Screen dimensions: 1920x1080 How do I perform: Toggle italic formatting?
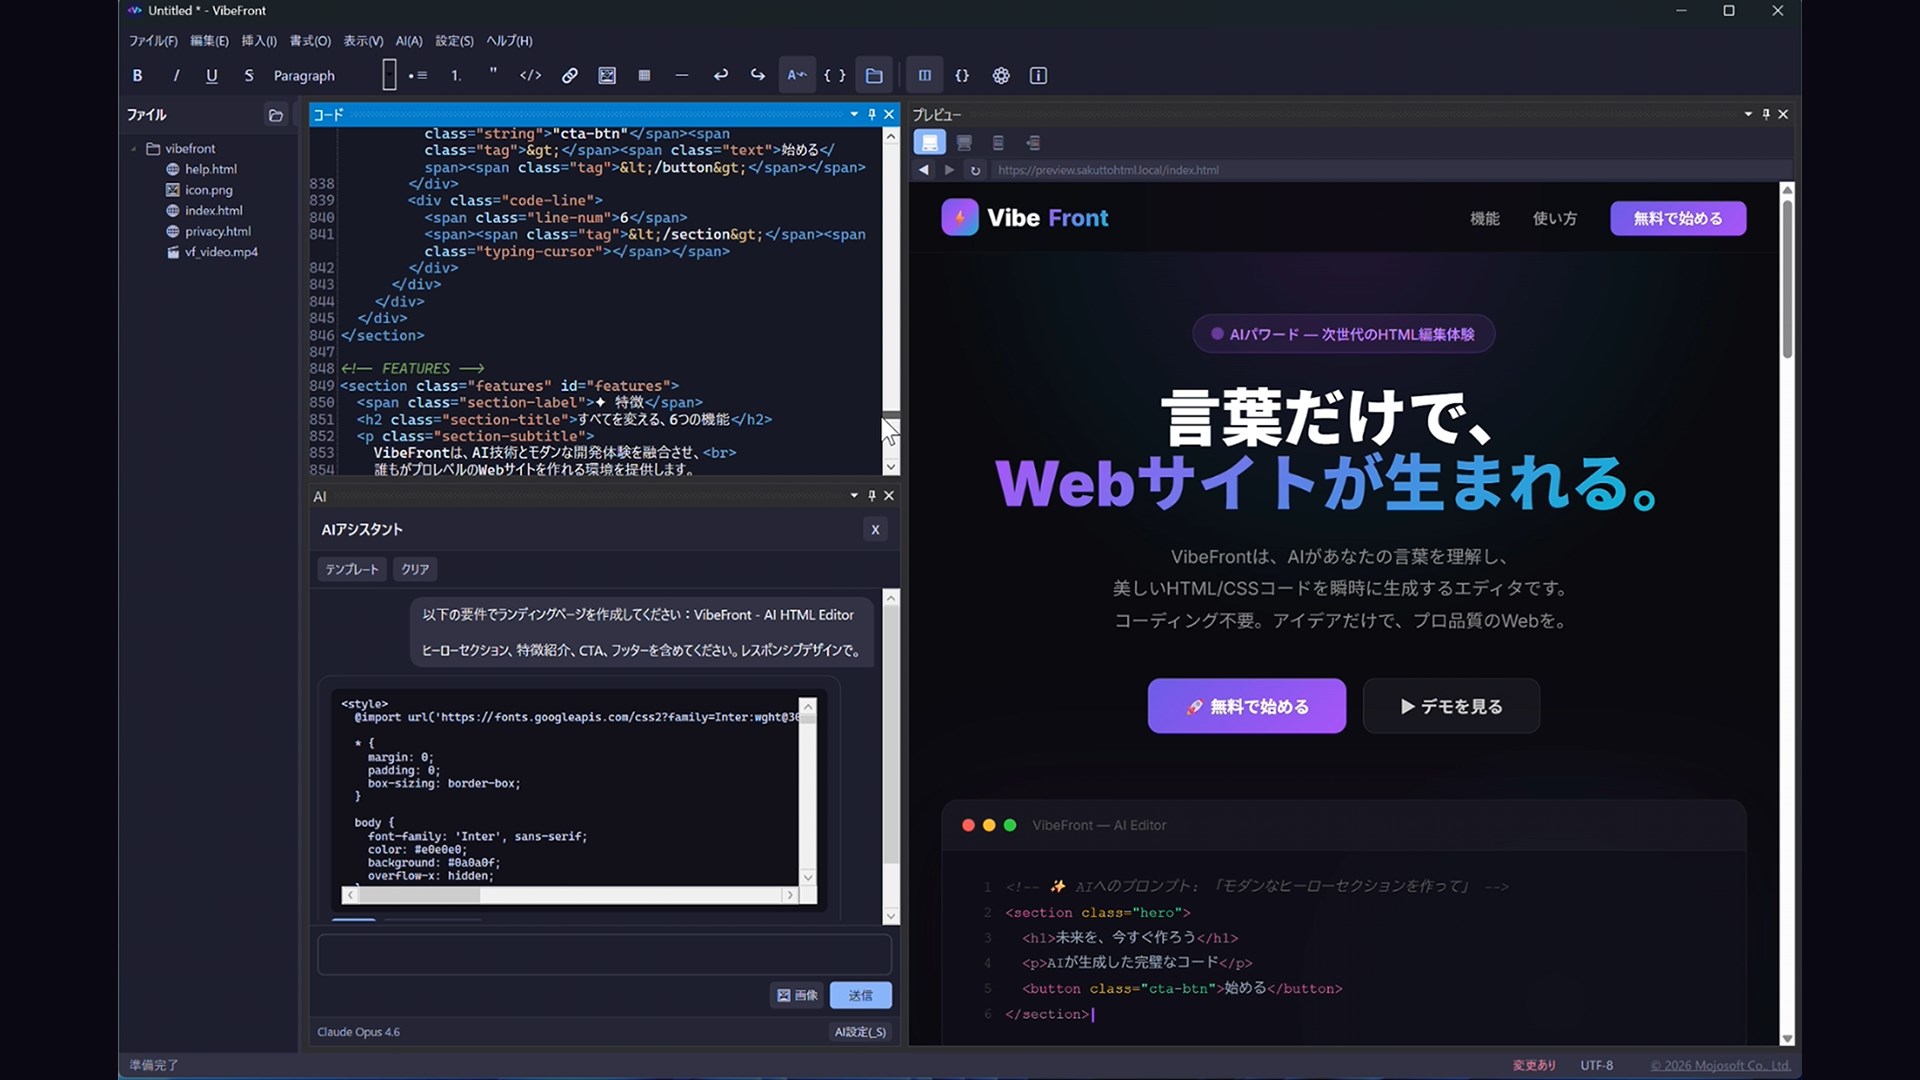176,76
